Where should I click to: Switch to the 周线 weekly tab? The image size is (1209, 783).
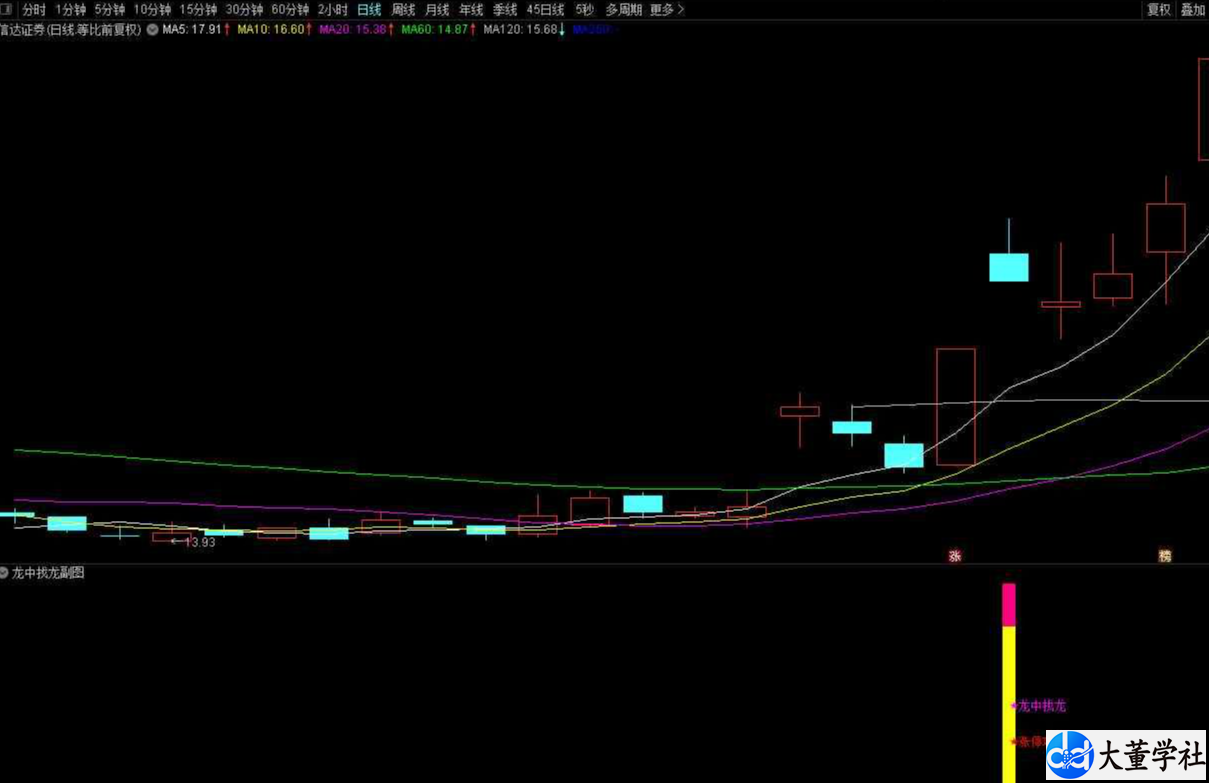(x=403, y=10)
